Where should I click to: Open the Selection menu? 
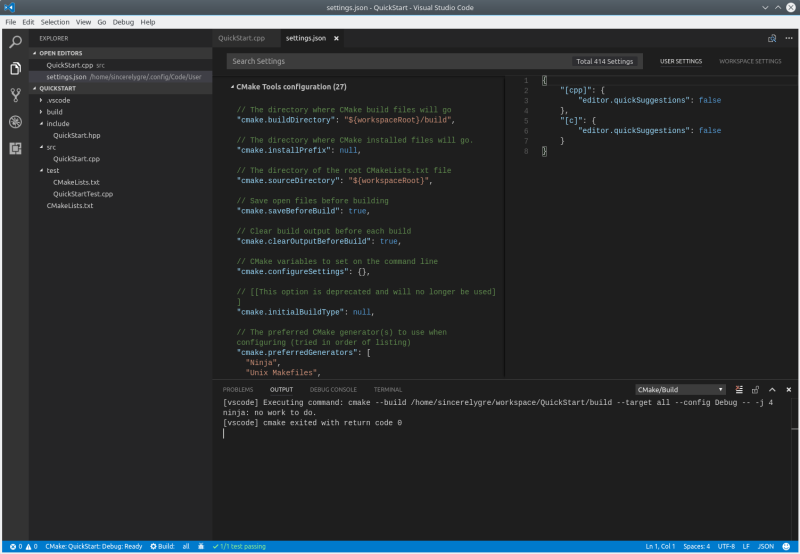[x=55, y=22]
